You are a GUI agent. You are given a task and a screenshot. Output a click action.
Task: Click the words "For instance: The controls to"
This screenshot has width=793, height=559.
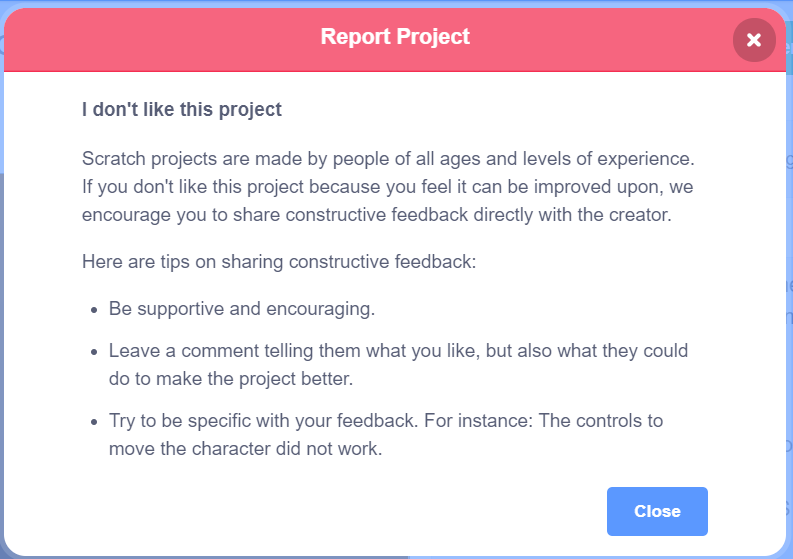[543, 422]
